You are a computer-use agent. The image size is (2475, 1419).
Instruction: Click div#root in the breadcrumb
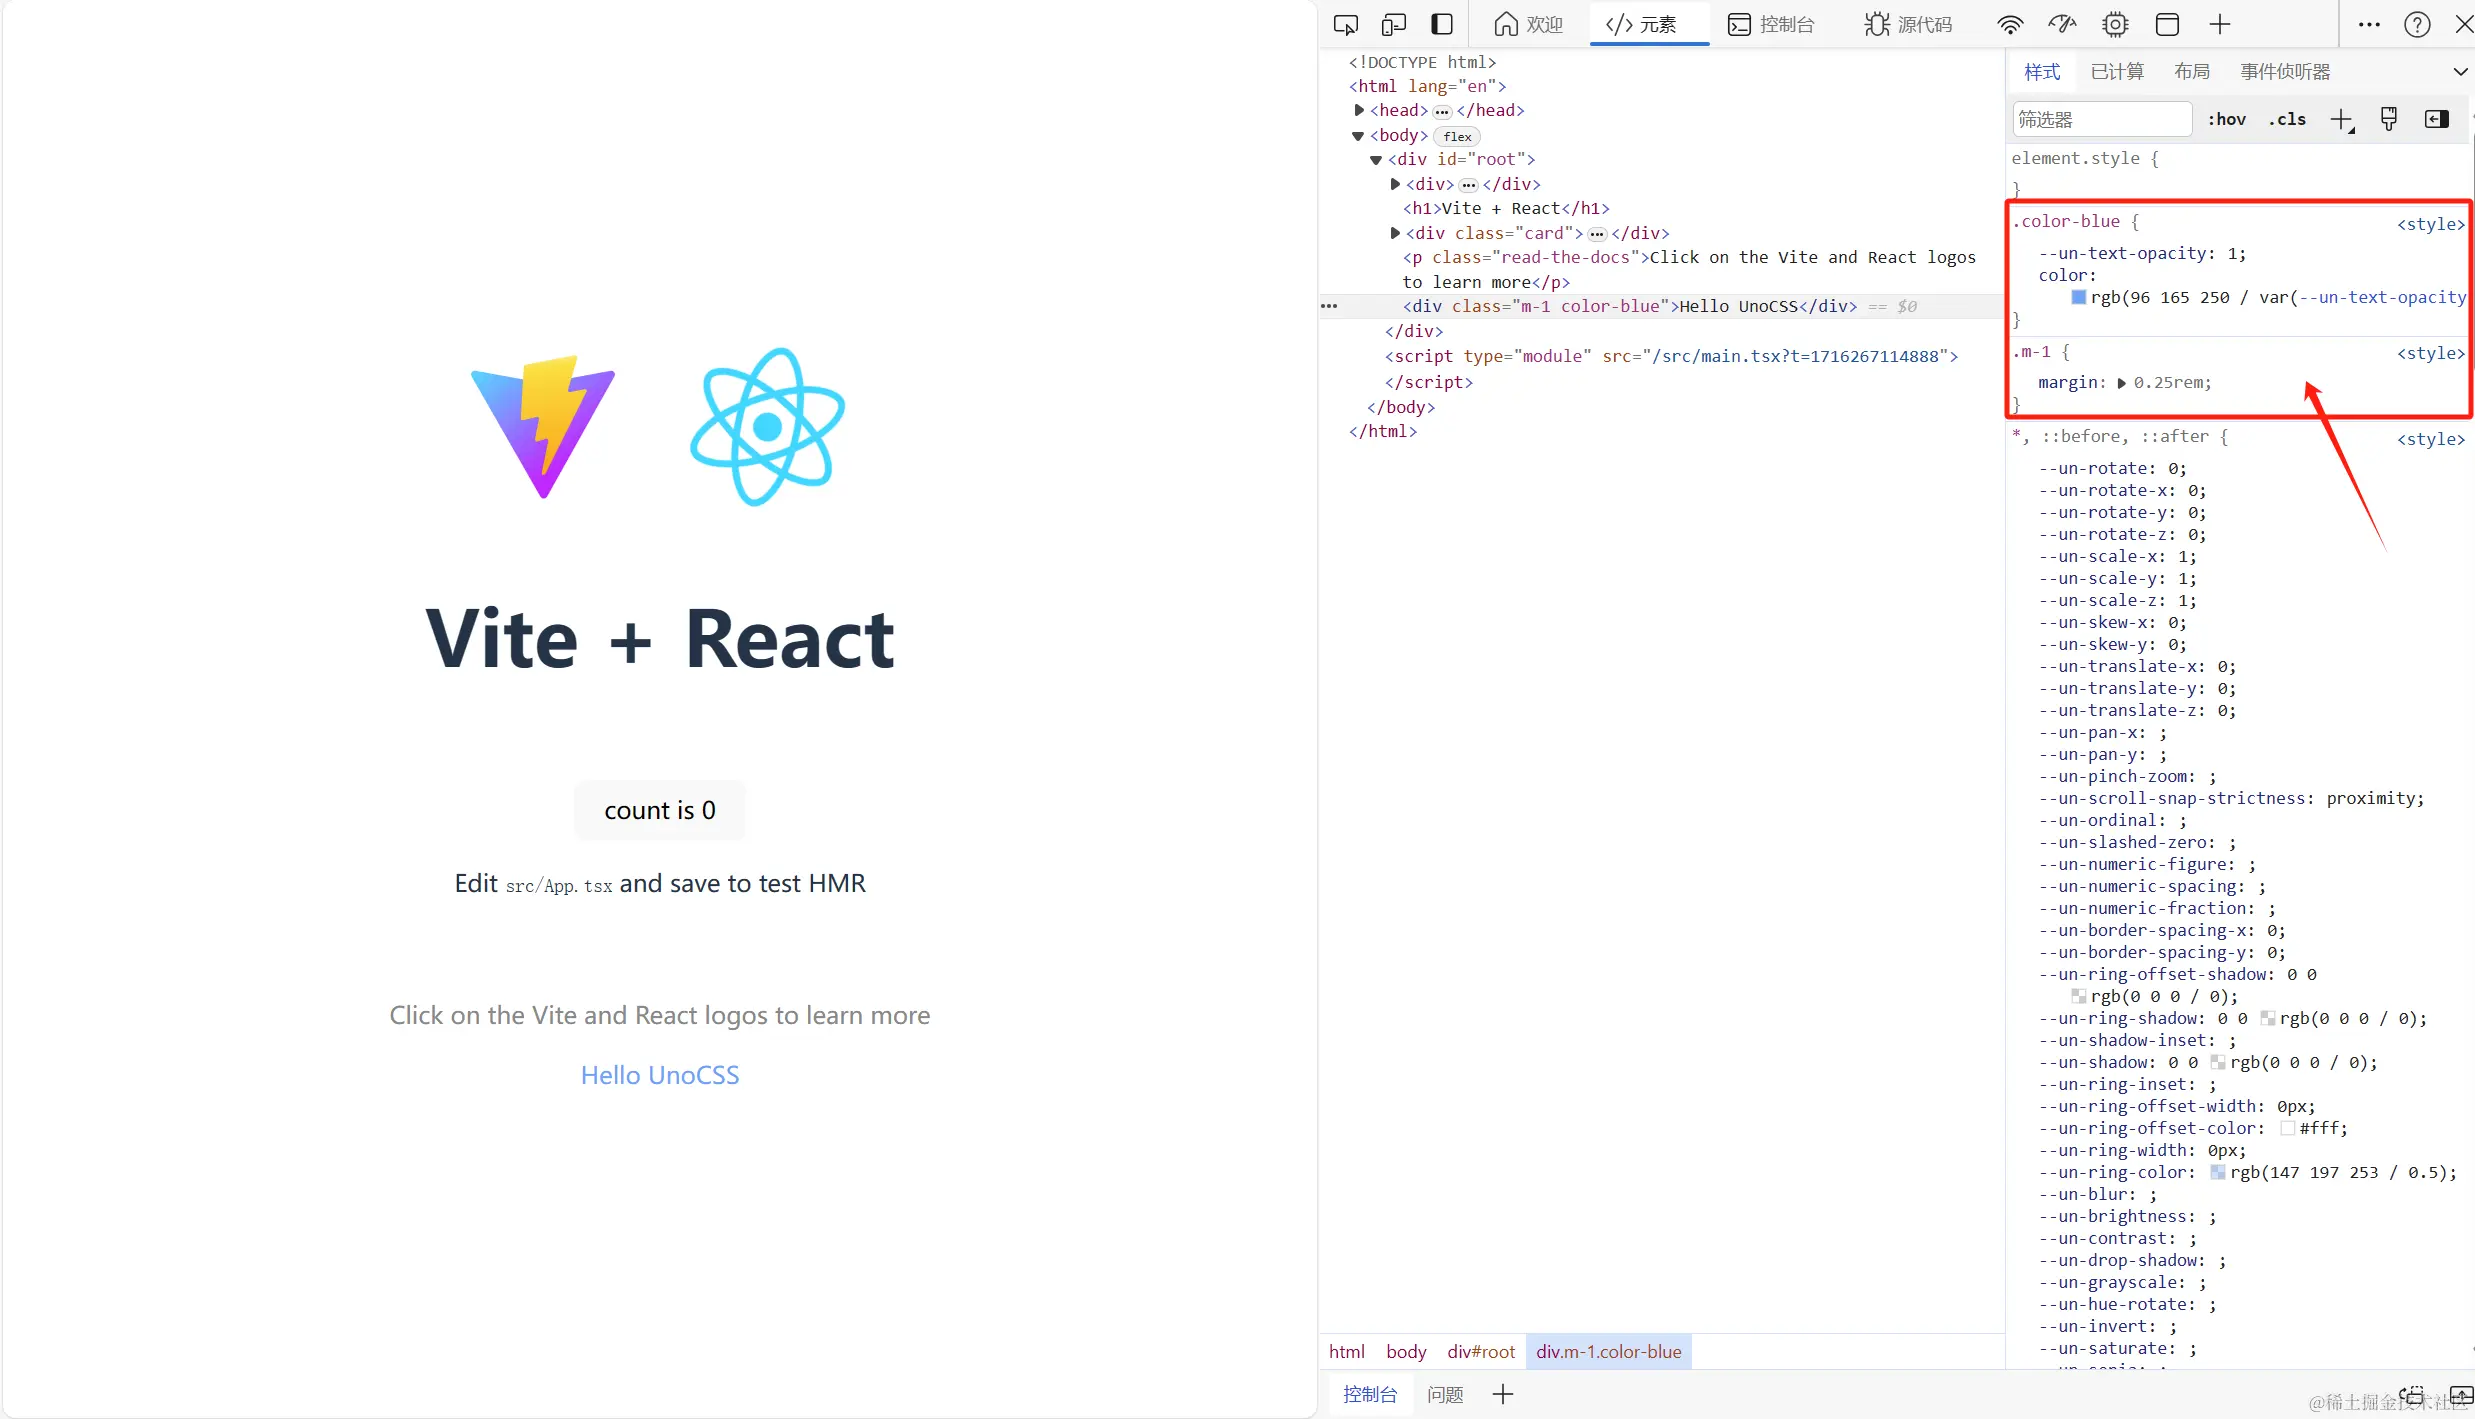pos(1480,1352)
